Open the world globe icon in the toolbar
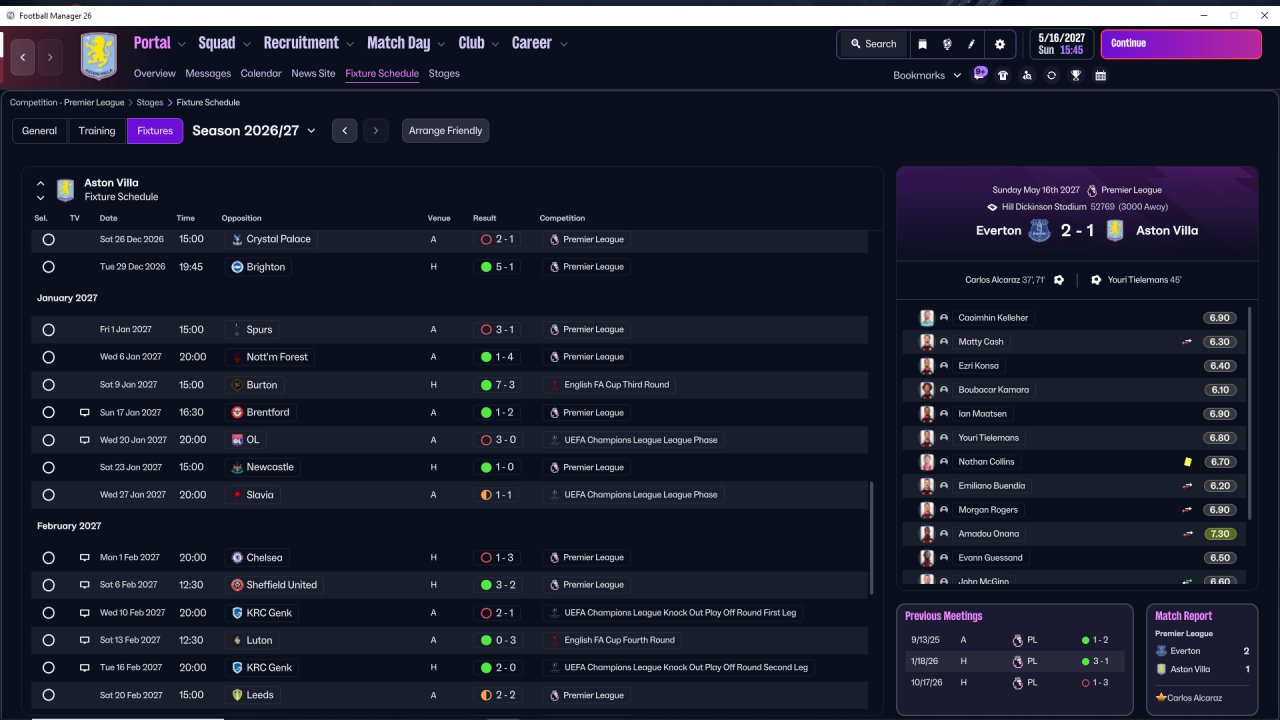This screenshot has height=720, width=1280. coord(946,44)
